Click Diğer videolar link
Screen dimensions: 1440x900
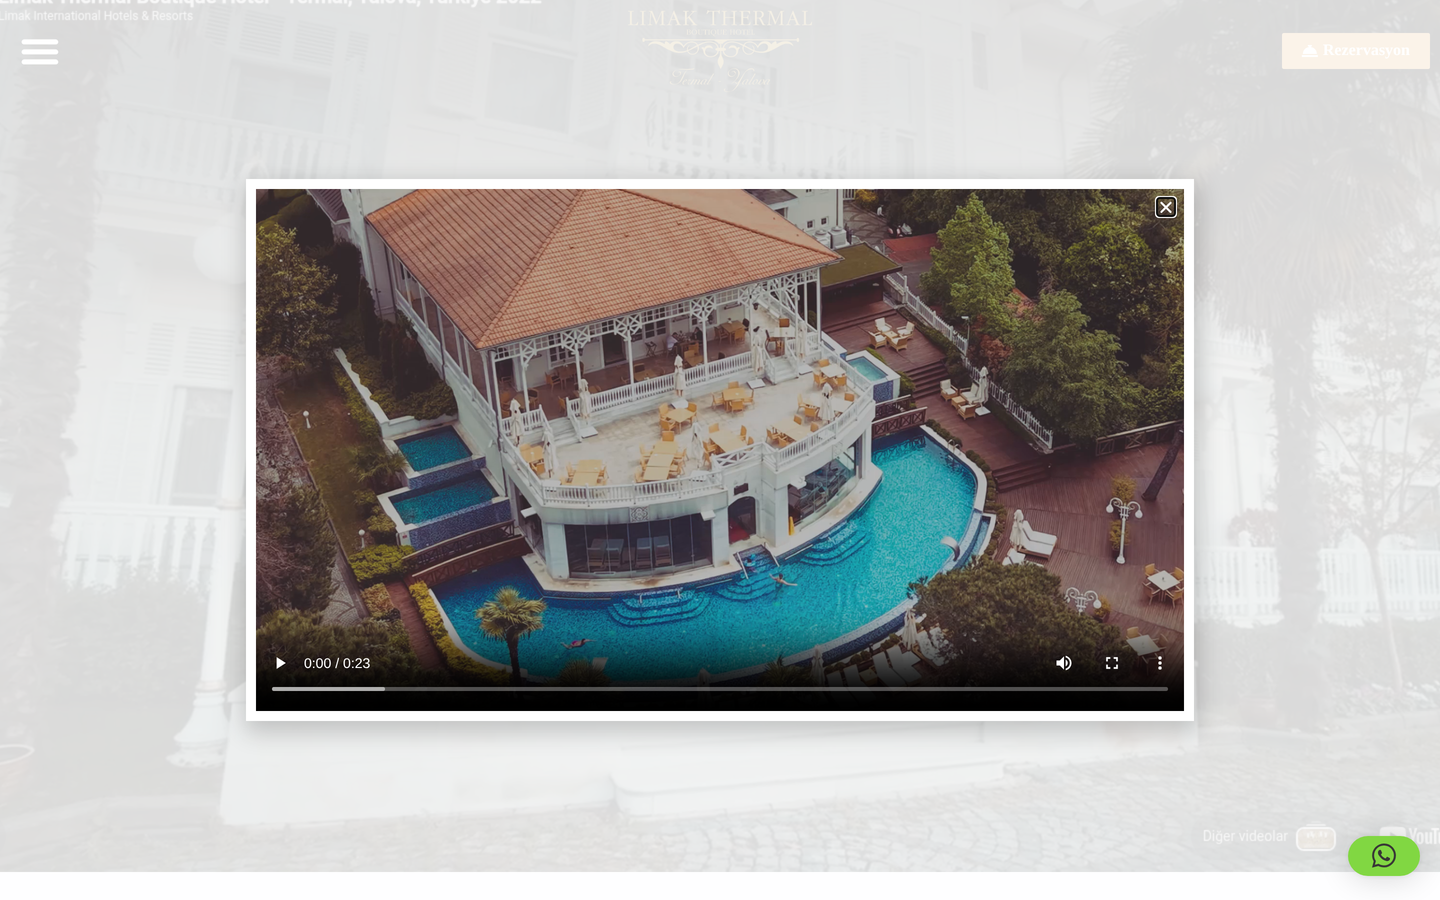click(x=1245, y=836)
